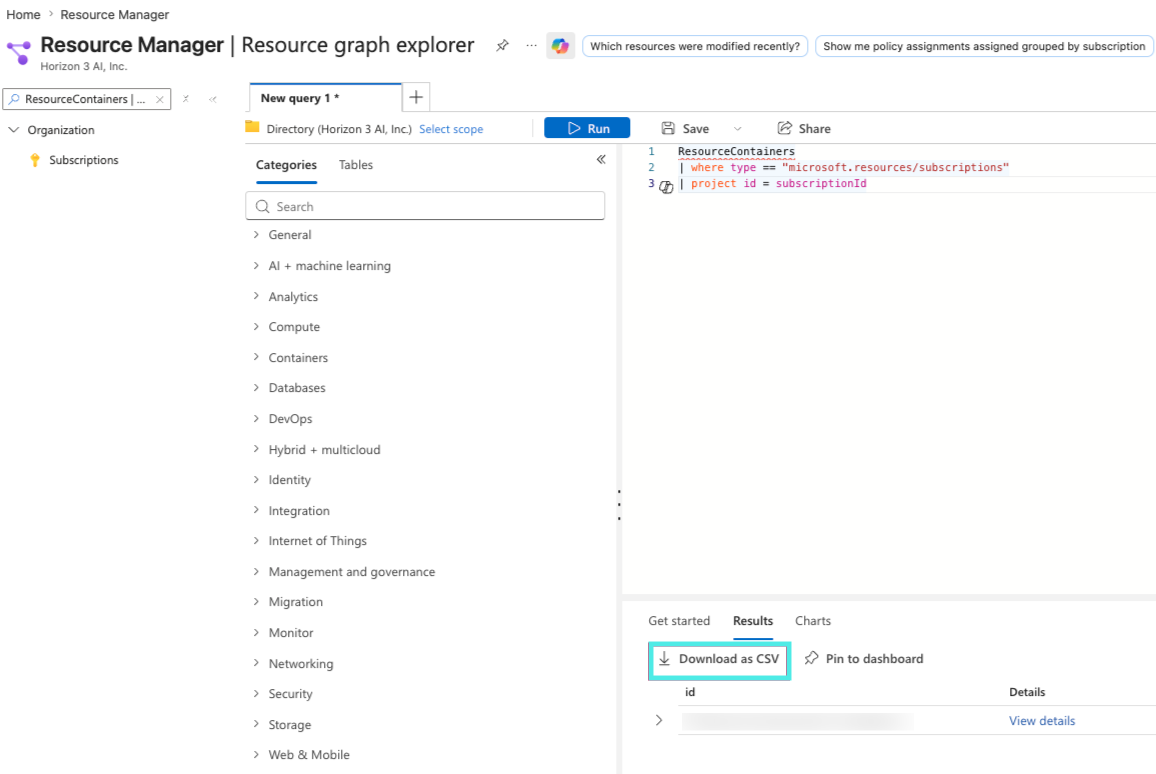The height and width of the screenshot is (774, 1156).
Task: Click the Security category label
Action: [x=290, y=694]
